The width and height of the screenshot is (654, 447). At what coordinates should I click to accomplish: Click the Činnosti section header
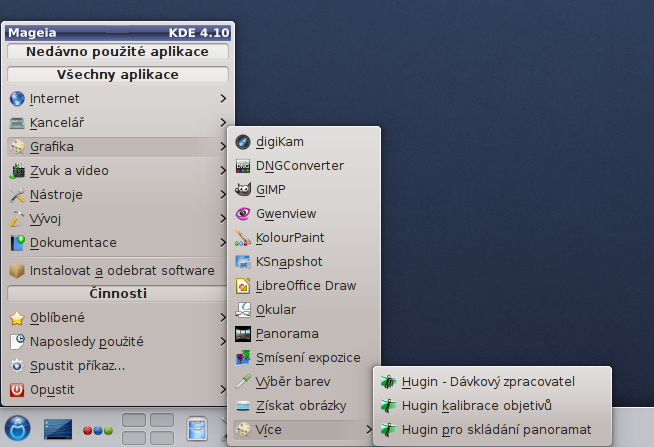coord(118,294)
